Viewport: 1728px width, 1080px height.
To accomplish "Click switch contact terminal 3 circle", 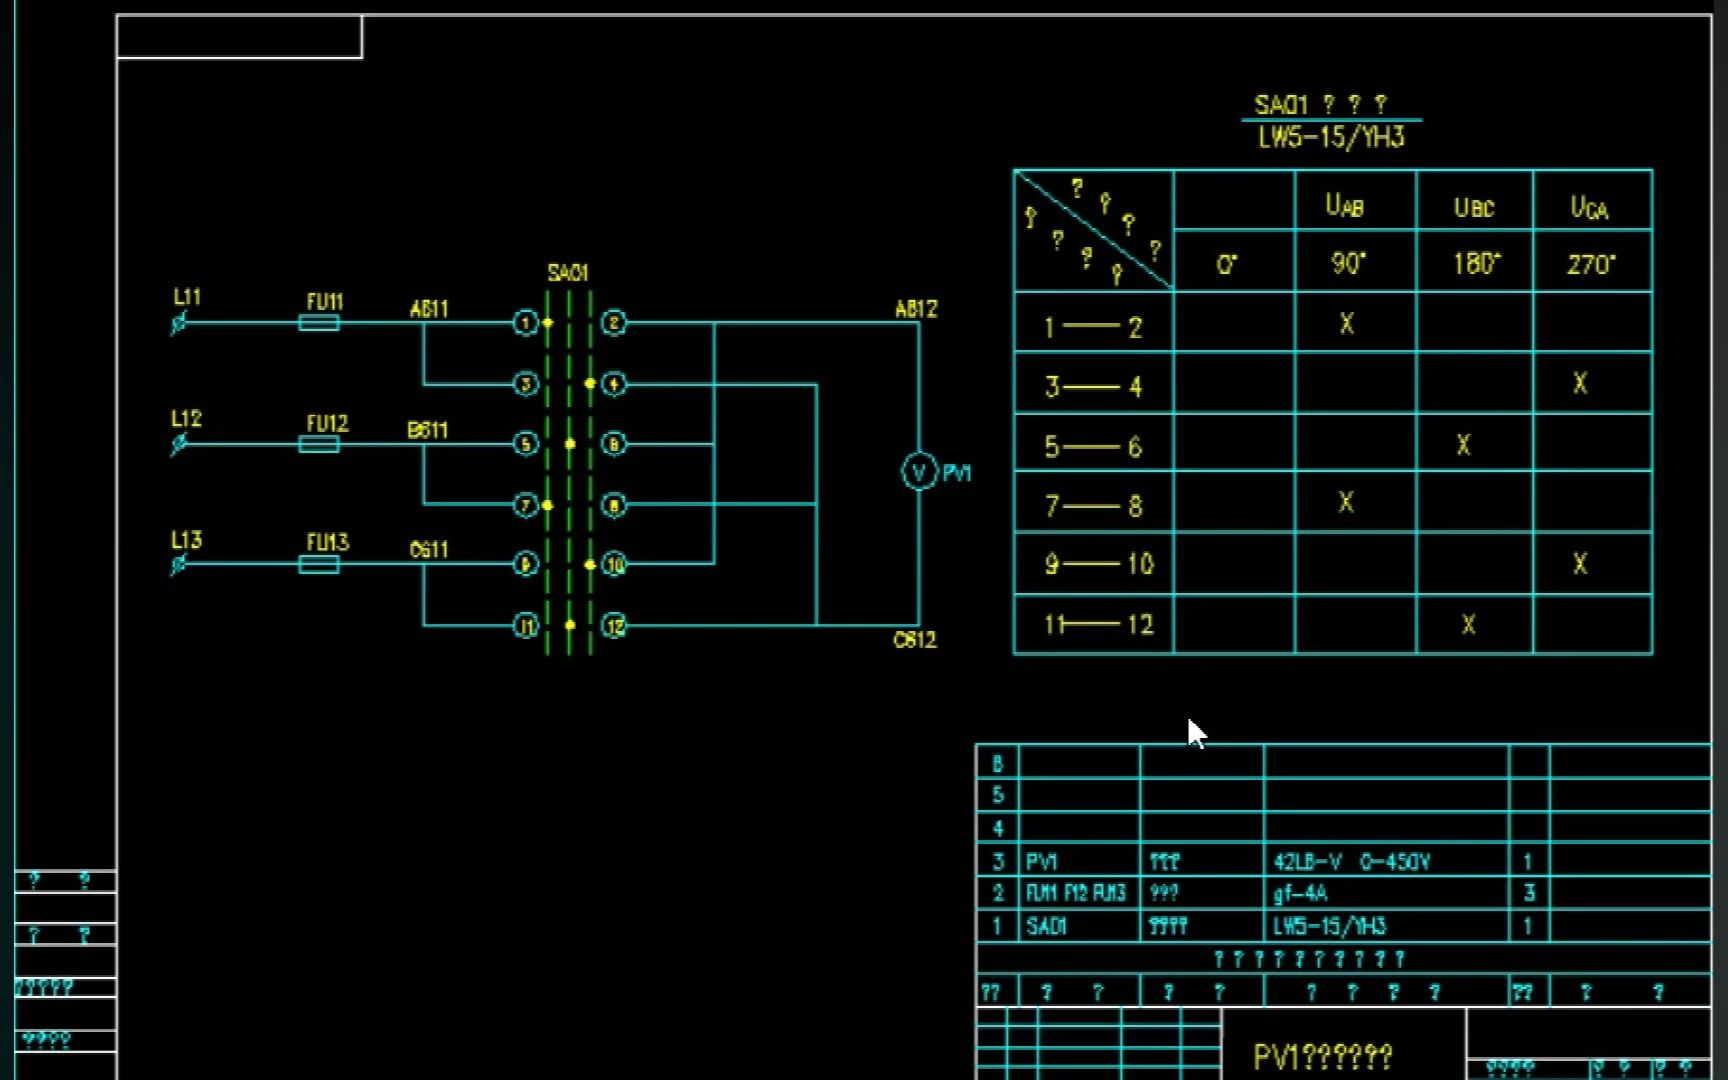I will tap(525, 384).
